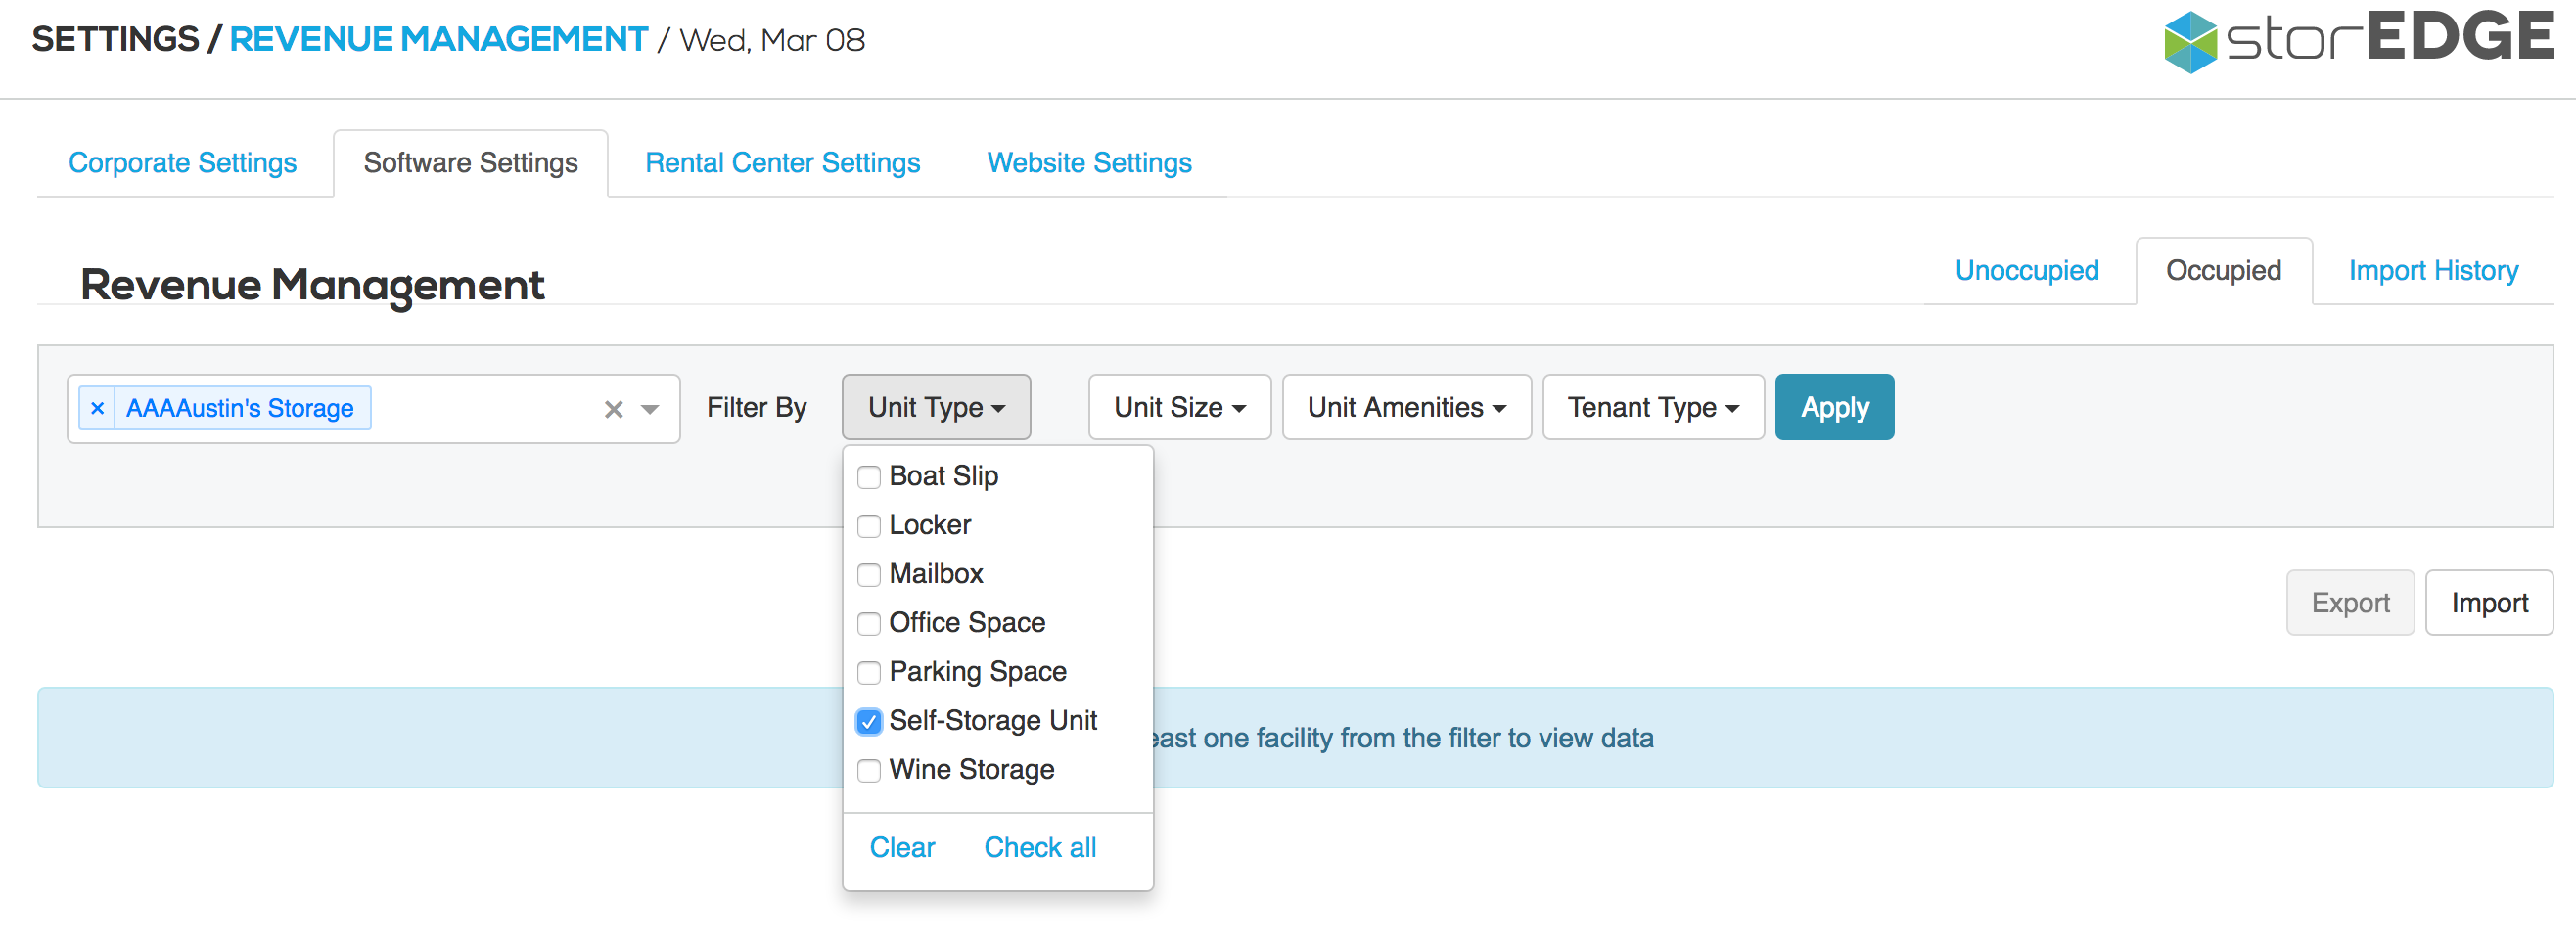Toggle the Wine Storage checkbox
Viewport: 2576px width, 945px height.
tap(869, 771)
